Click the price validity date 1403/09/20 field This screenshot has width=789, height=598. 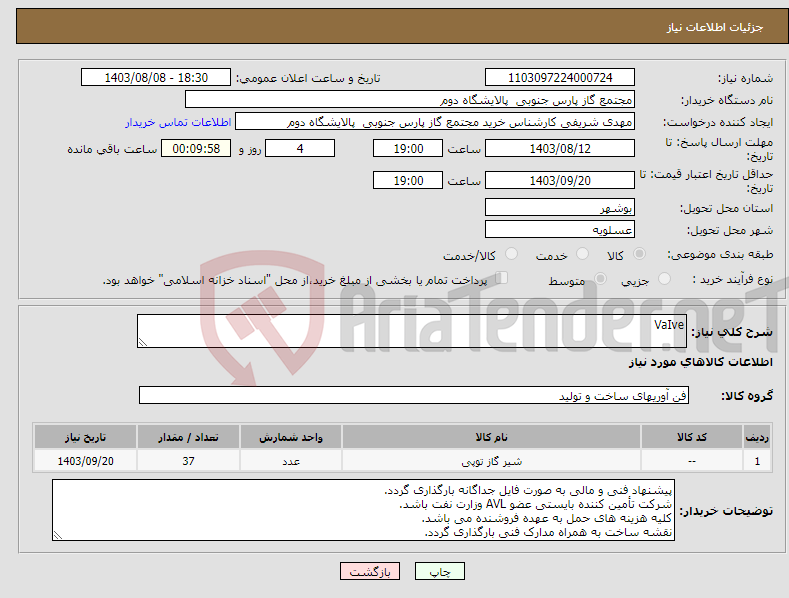tap(560, 180)
